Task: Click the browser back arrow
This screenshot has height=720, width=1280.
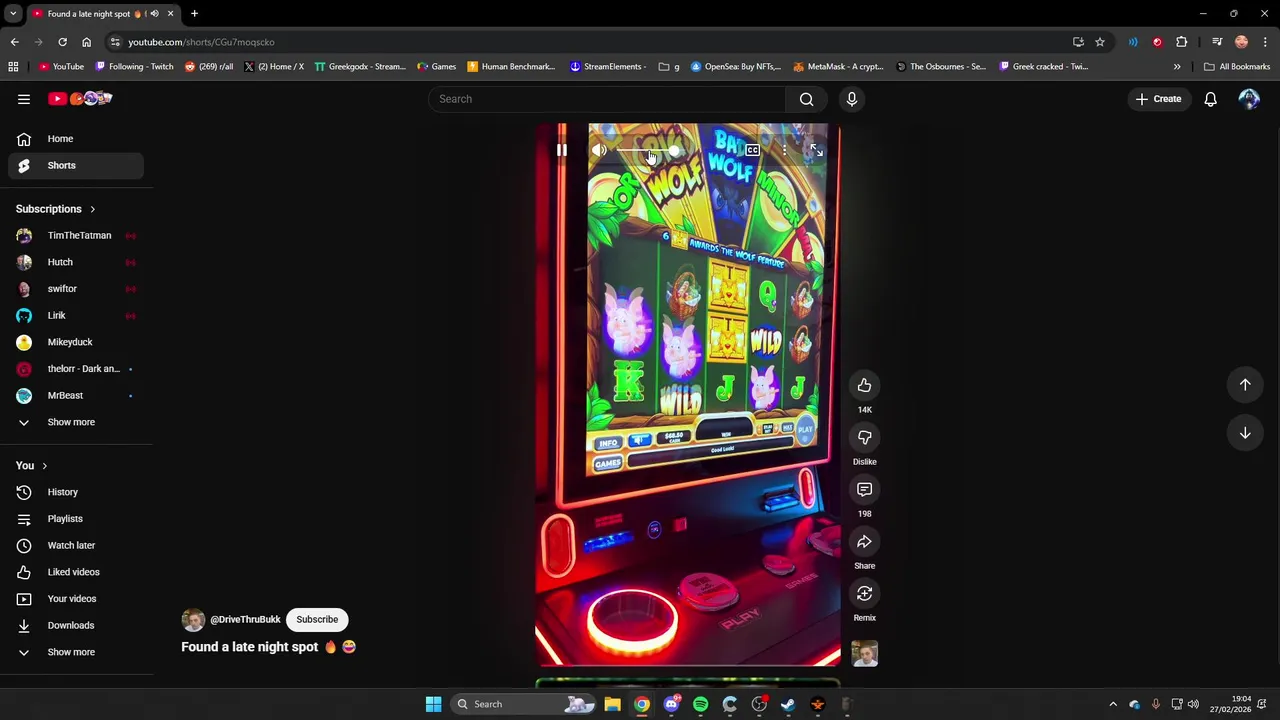Action: (15, 42)
